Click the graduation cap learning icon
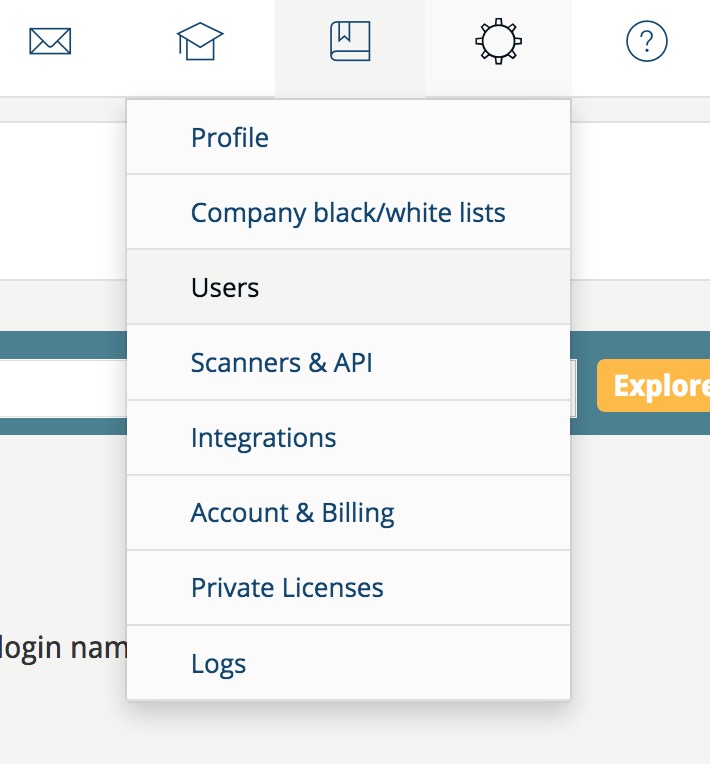Image resolution: width=710 pixels, height=764 pixels. coord(200,41)
